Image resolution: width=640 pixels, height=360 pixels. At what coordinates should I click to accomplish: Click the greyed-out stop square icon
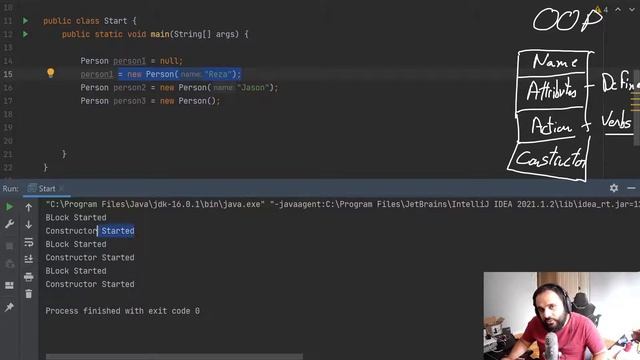pos(9,246)
